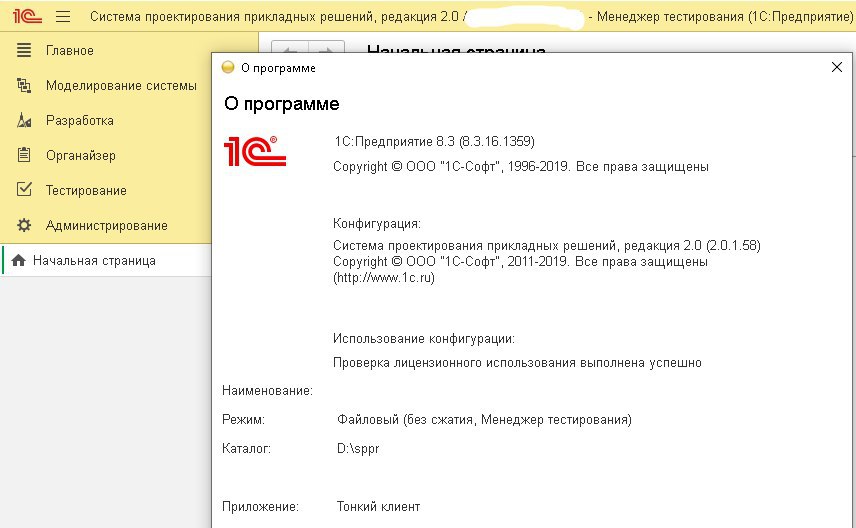Click the Файловый mode value text
The height and width of the screenshot is (528, 856).
tap(484, 420)
